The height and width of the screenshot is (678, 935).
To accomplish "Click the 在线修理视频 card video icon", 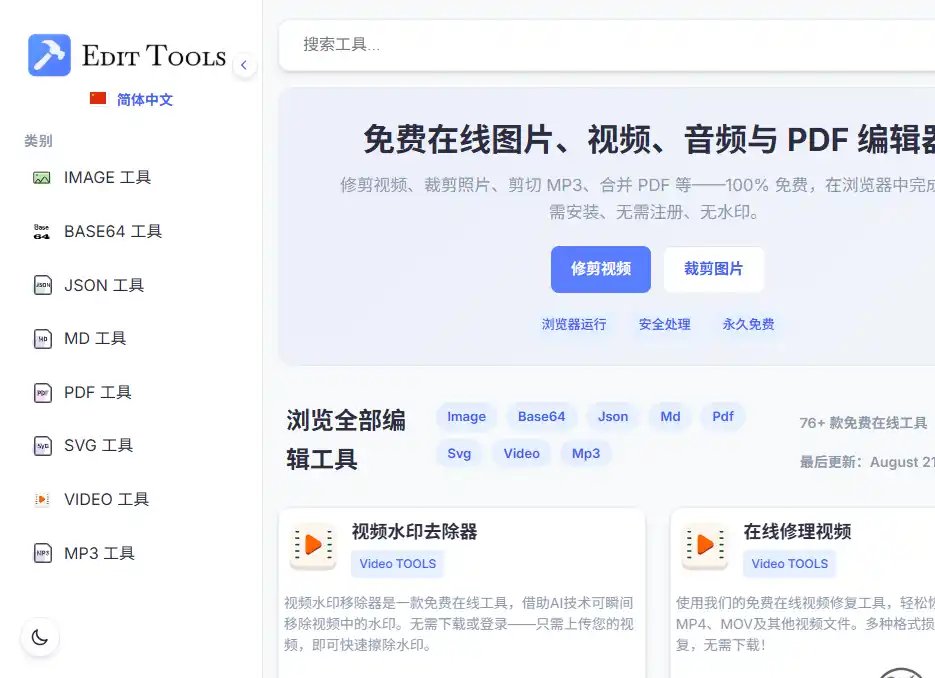I will pyautogui.click(x=705, y=545).
